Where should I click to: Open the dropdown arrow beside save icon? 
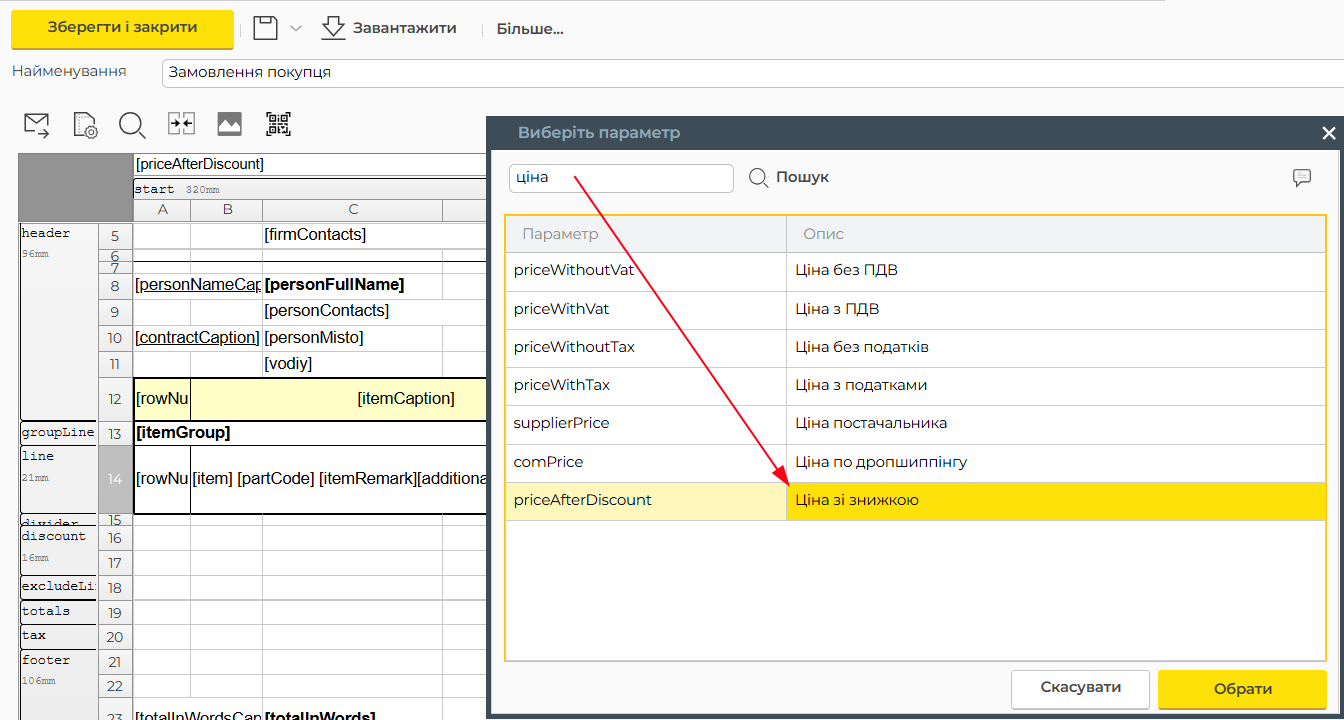[x=296, y=28]
